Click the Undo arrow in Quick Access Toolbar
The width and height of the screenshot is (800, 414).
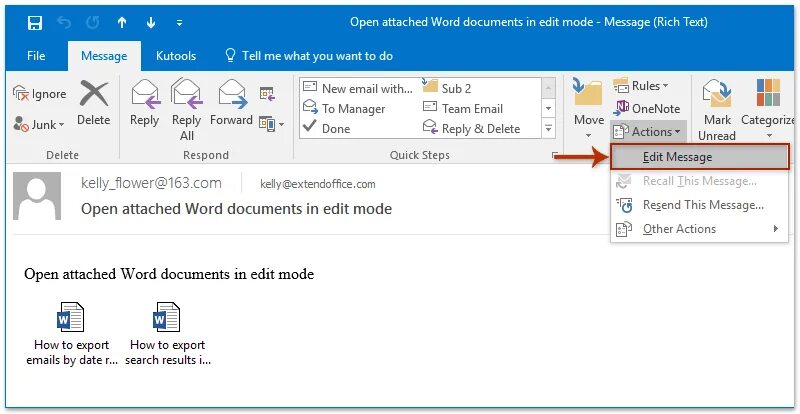(x=63, y=23)
